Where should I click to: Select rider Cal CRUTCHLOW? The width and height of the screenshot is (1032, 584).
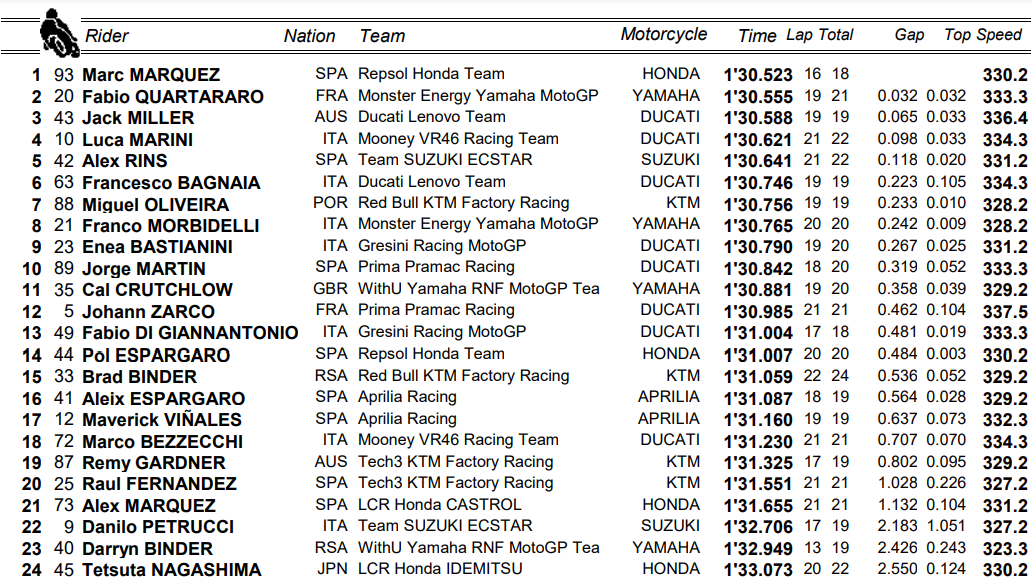click(x=157, y=290)
